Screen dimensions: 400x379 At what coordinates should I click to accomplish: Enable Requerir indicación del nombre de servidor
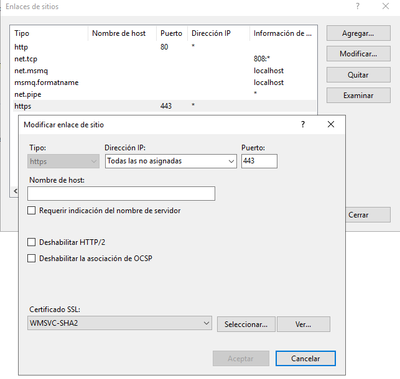31,211
